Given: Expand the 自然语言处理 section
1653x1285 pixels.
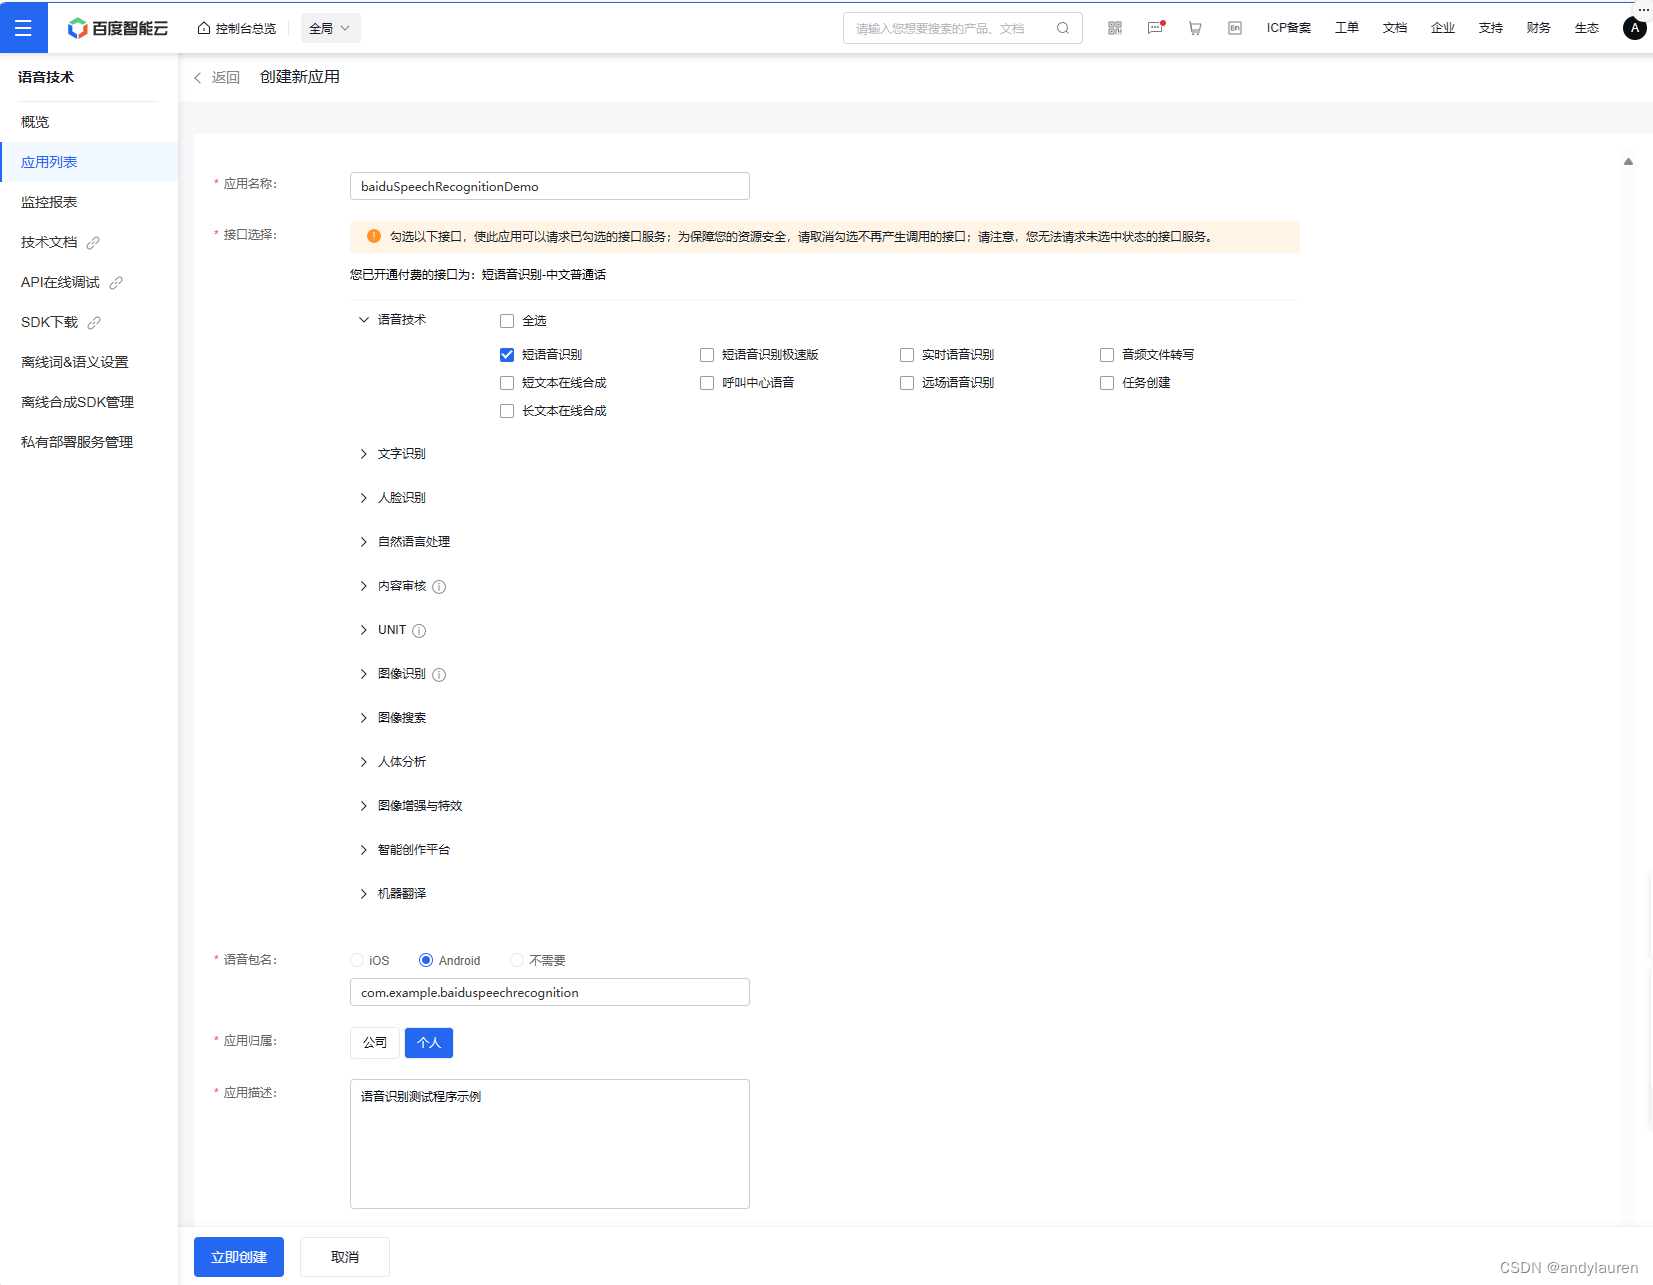Looking at the screenshot, I should tap(364, 542).
